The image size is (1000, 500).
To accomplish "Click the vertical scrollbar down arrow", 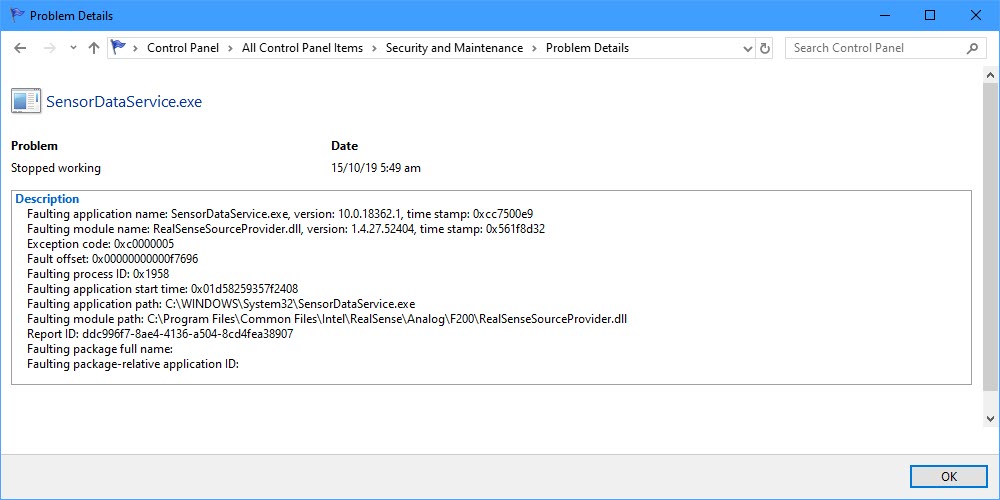I will [991, 419].
